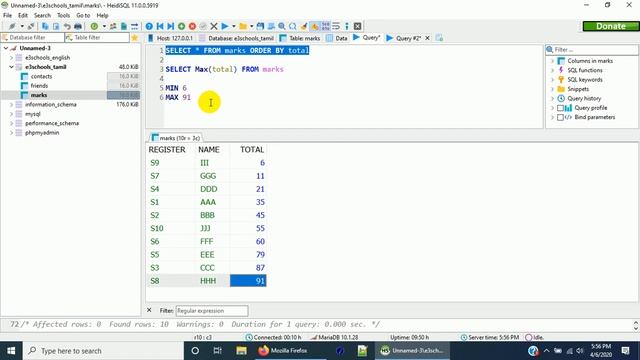
Task: Click the Table filter input field
Action: click(x=97, y=38)
